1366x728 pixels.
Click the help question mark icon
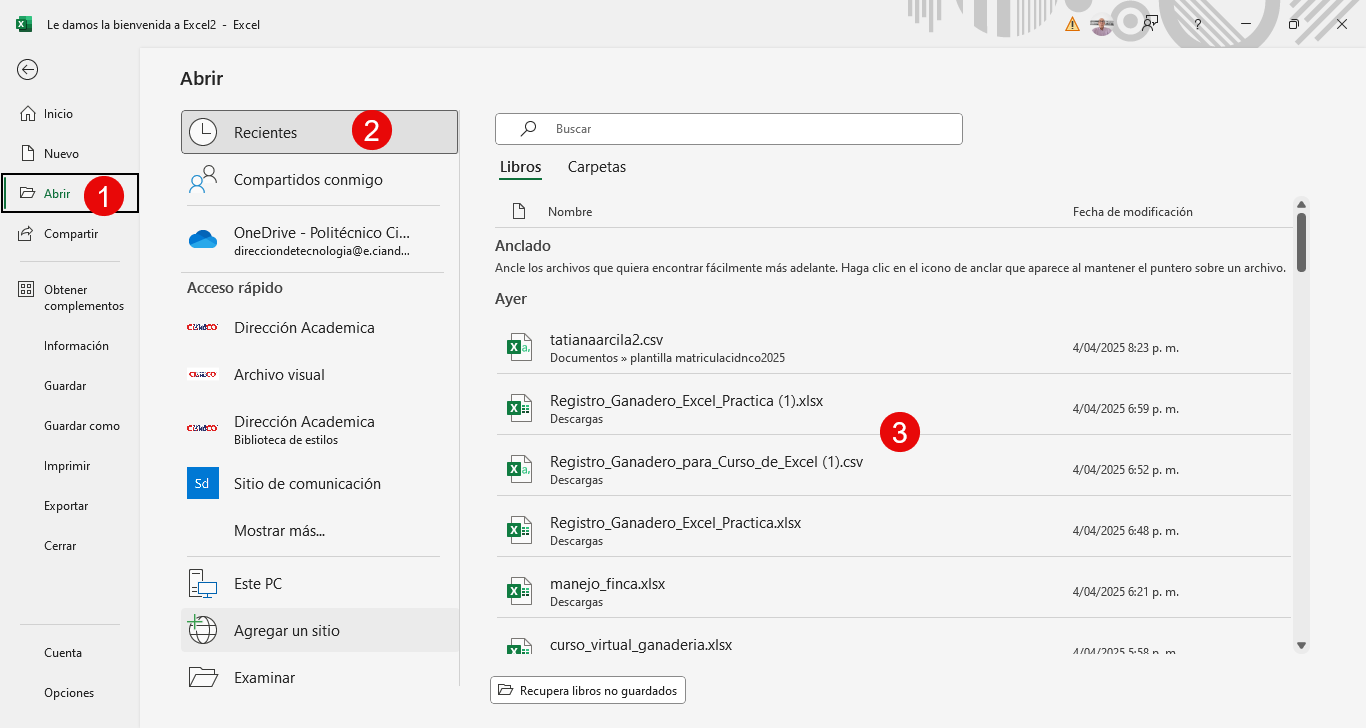pyautogui.click(x=1197, y=24)
